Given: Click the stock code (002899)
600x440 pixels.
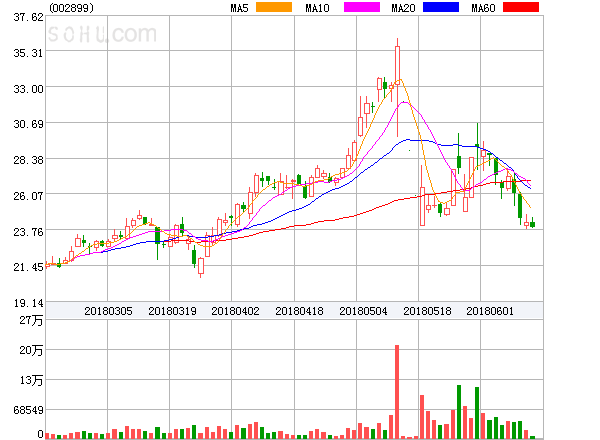Looking at the screenshot, I should [72, 8].
